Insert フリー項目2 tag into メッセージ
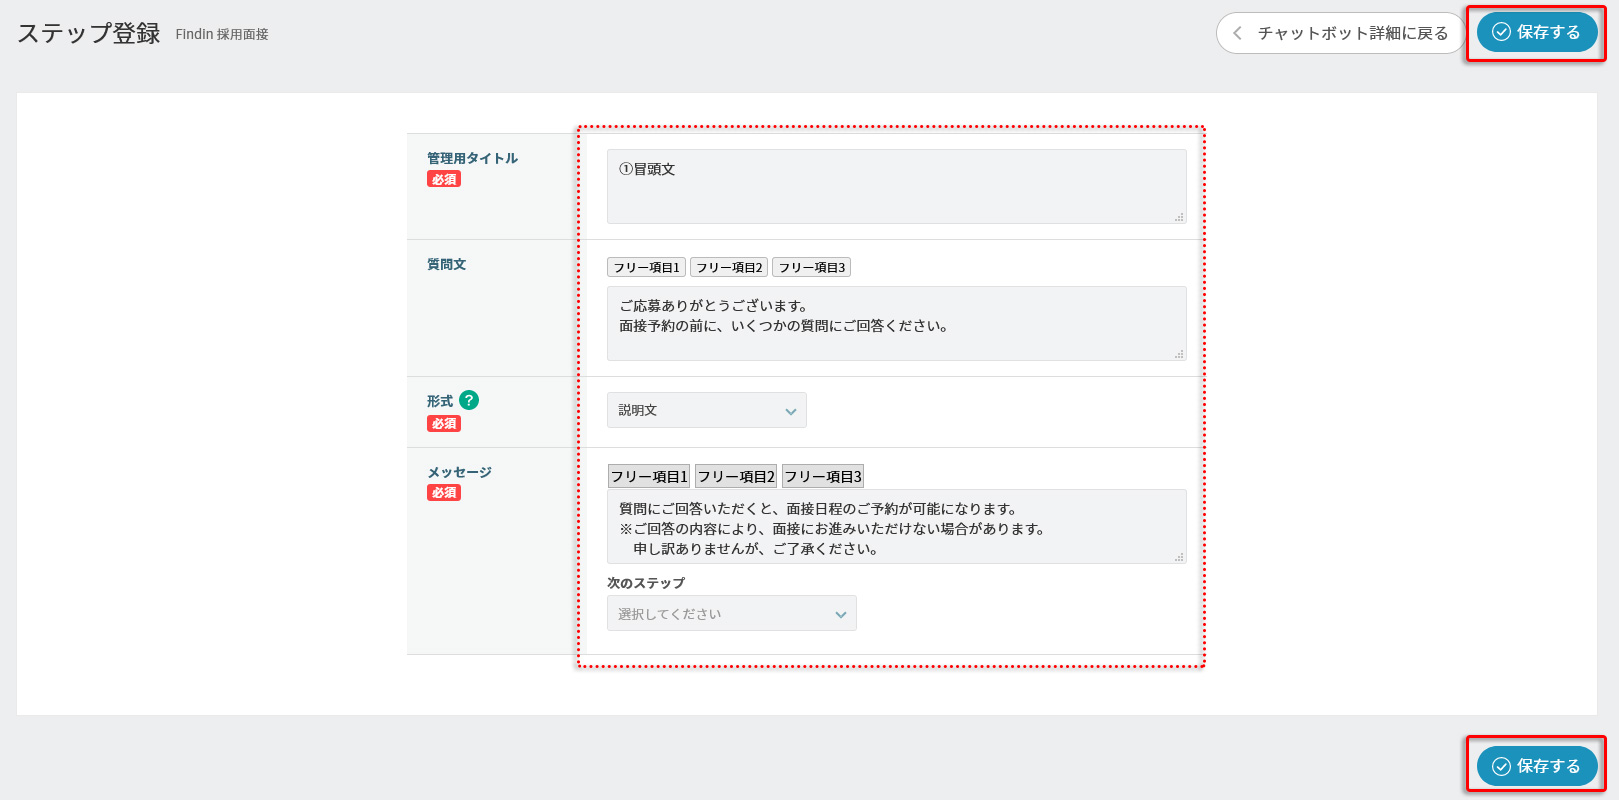The image size is (1619, 800). [736, 477]
